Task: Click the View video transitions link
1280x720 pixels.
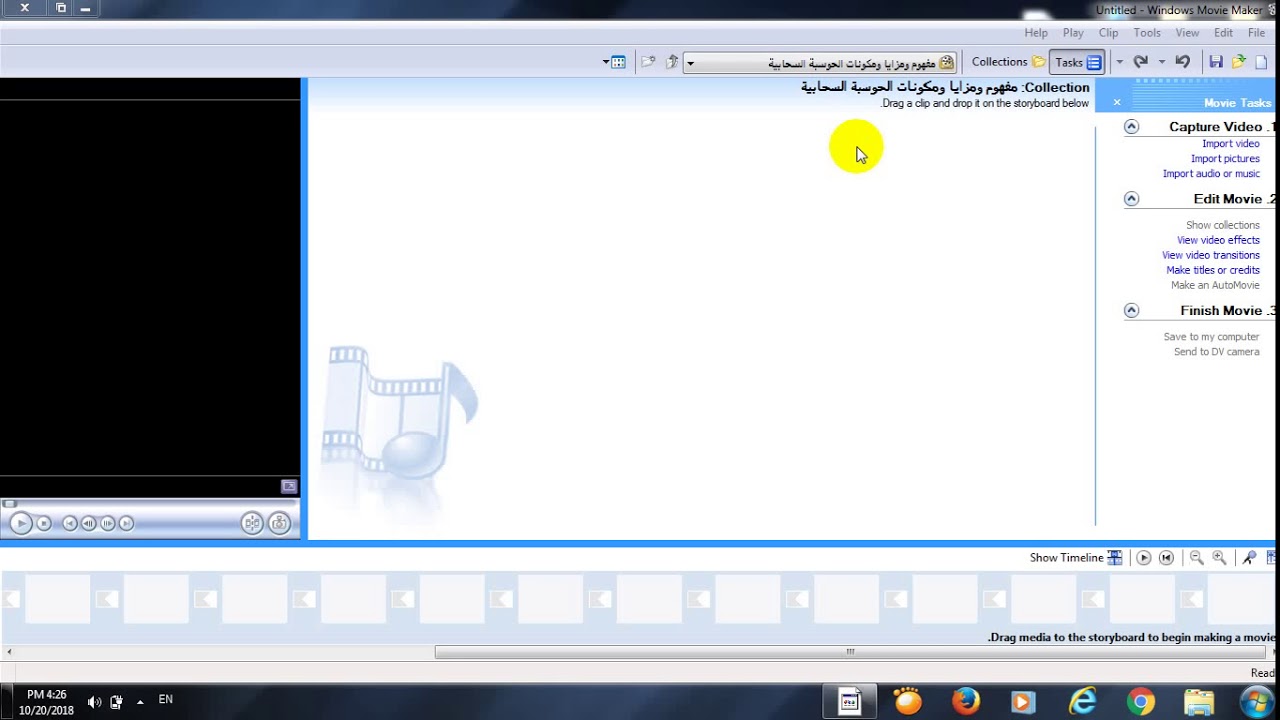Action: point(1210,255)
